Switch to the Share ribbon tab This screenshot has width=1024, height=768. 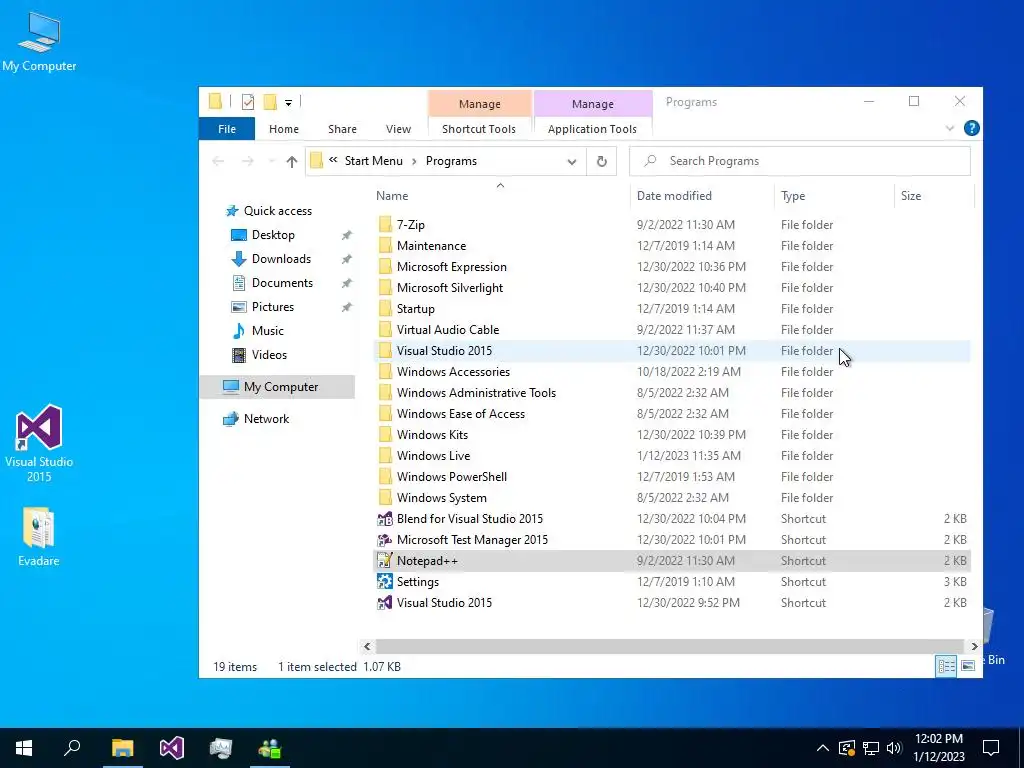coord(342,129)
